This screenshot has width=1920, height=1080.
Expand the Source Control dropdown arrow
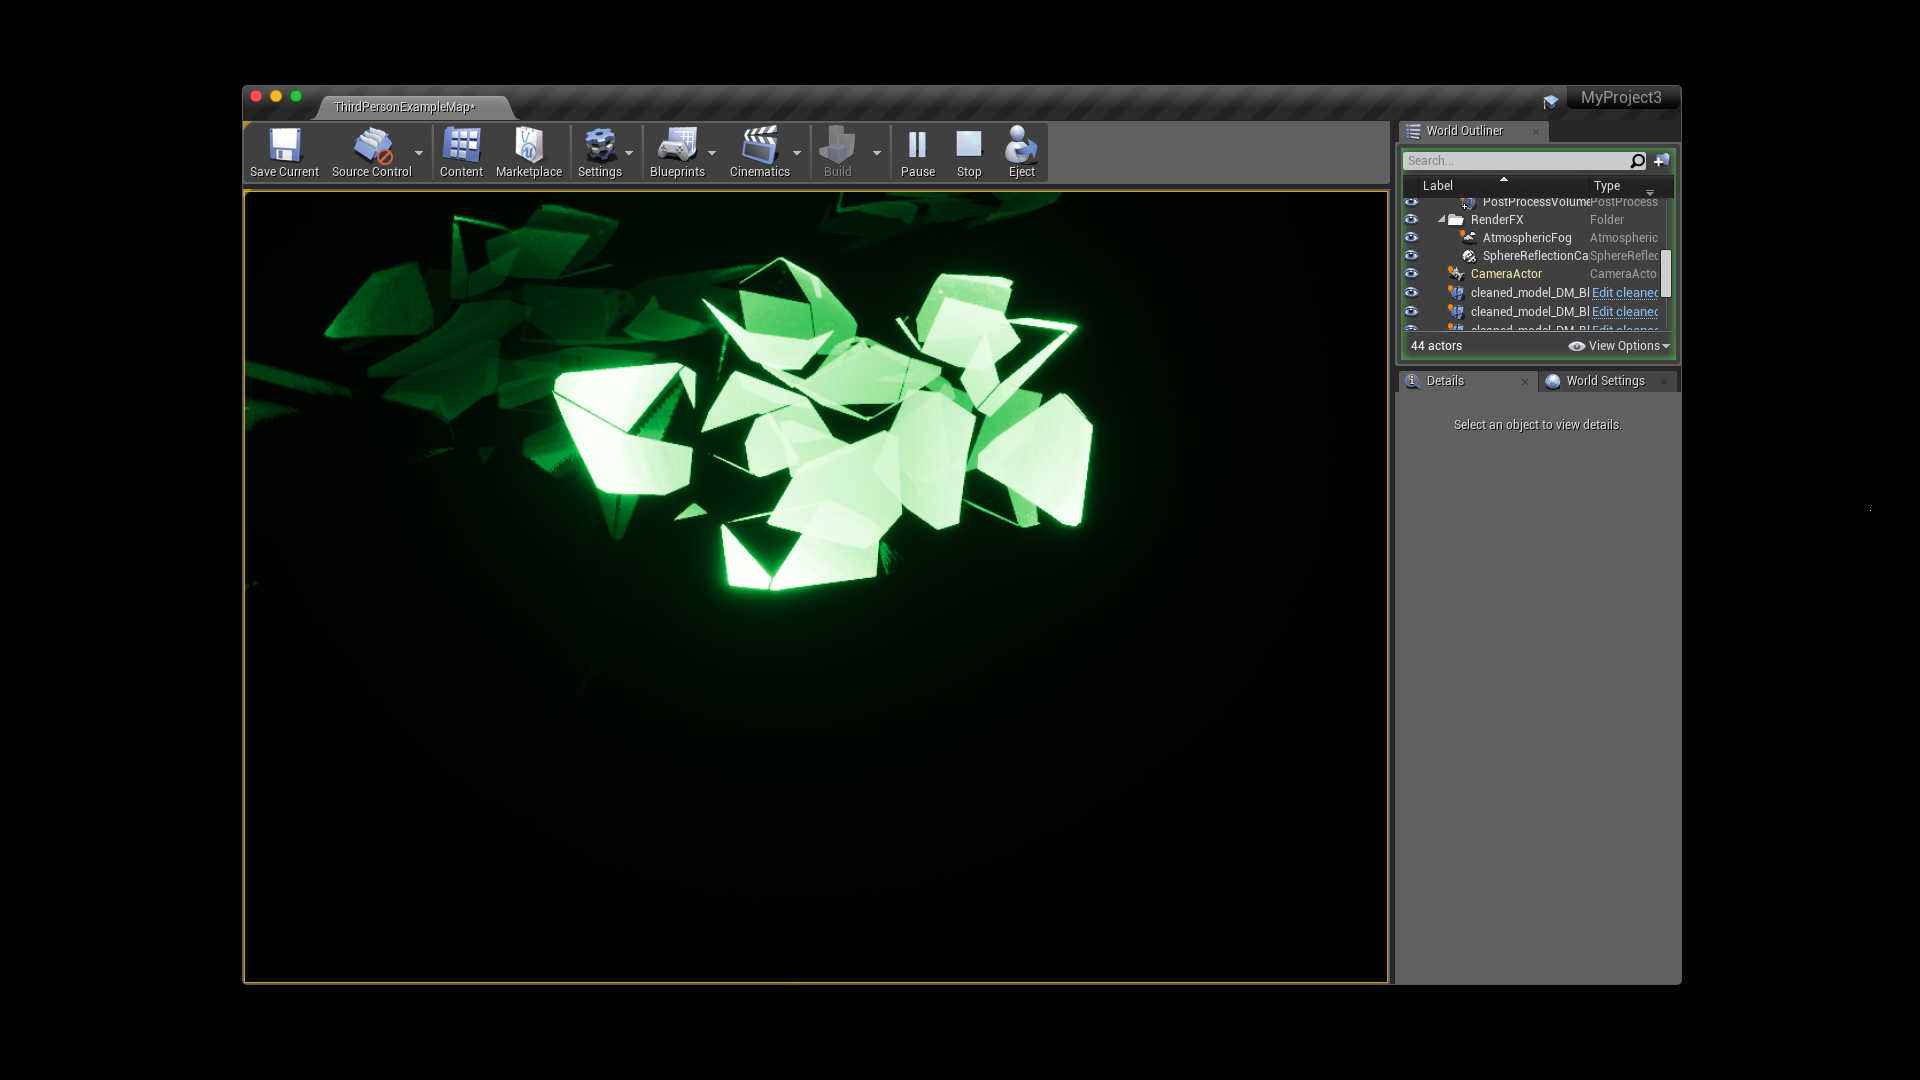(419, 153)
